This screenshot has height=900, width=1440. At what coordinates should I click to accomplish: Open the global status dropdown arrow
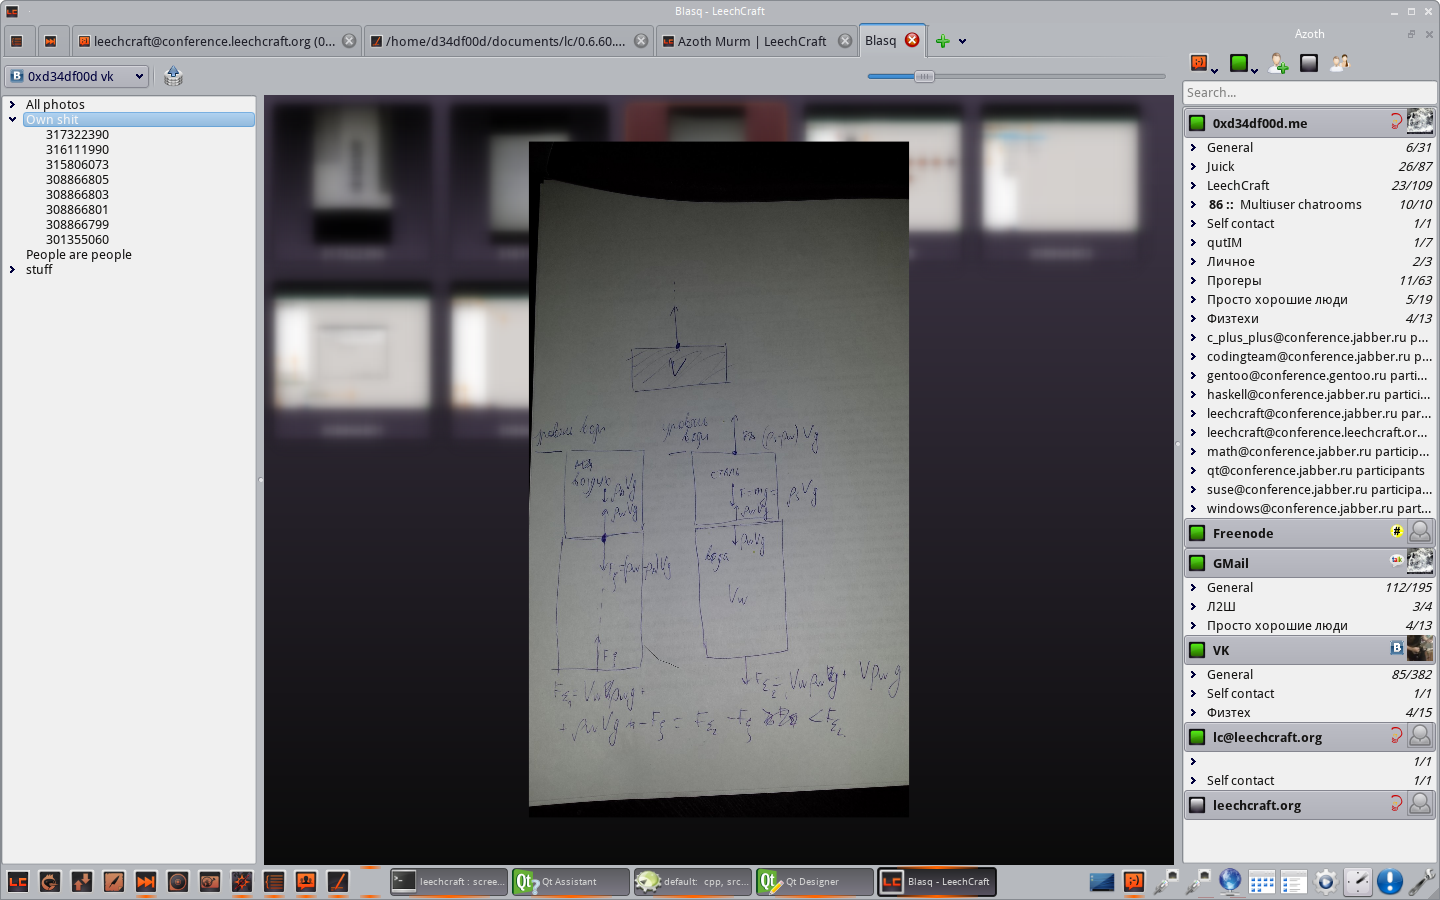pos(1254,68)
